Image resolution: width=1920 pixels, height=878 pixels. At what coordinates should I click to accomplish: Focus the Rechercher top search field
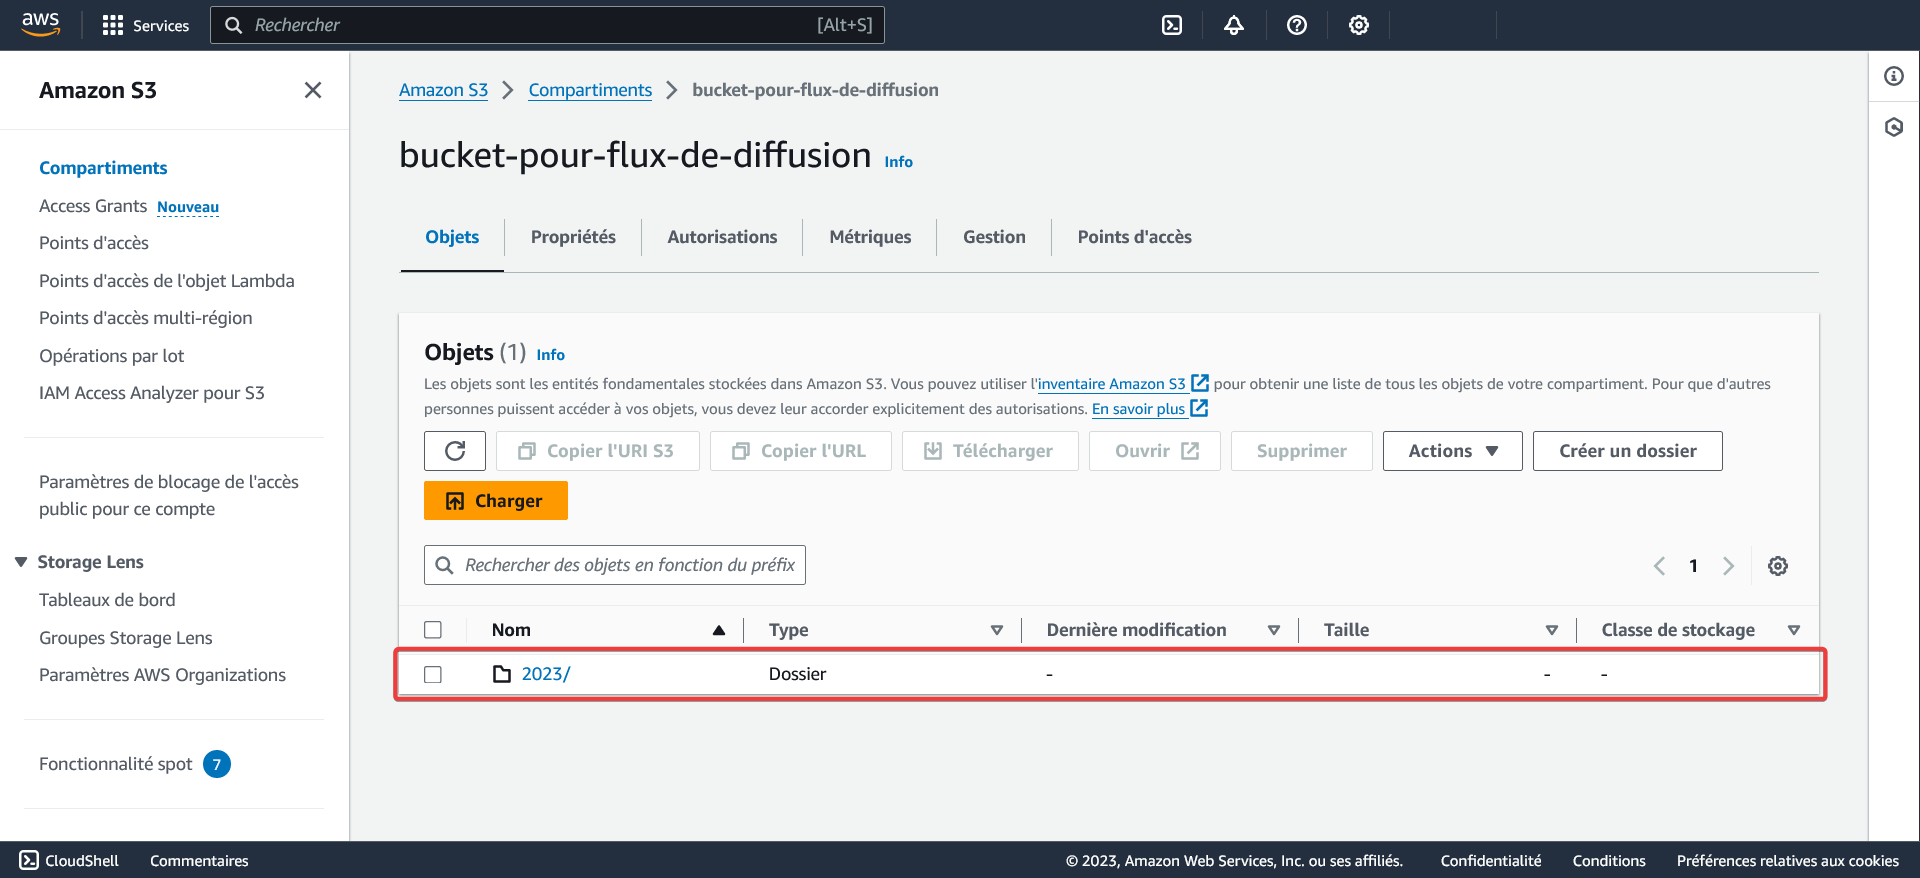pos(547,25)
